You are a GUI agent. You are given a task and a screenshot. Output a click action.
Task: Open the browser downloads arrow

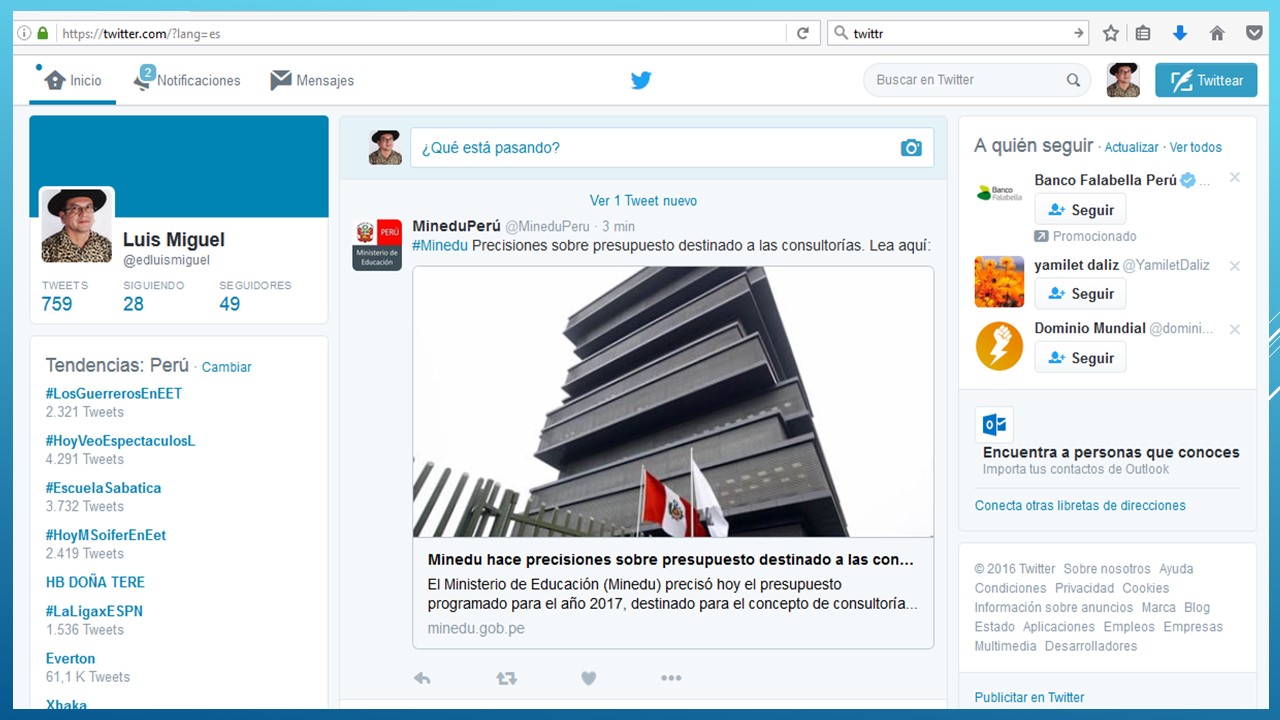[1180, 33]
